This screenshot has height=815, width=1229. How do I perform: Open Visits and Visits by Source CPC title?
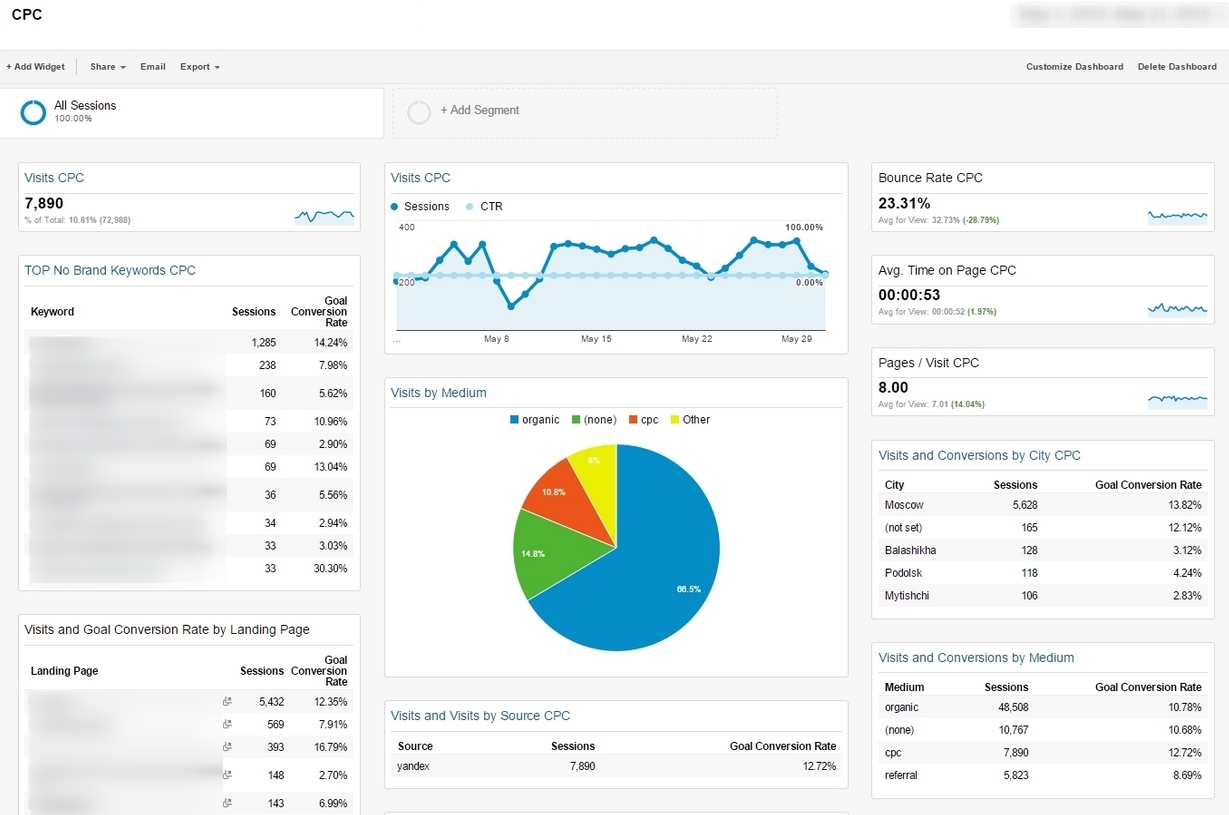pyautogui.click(x=481, y=716)
